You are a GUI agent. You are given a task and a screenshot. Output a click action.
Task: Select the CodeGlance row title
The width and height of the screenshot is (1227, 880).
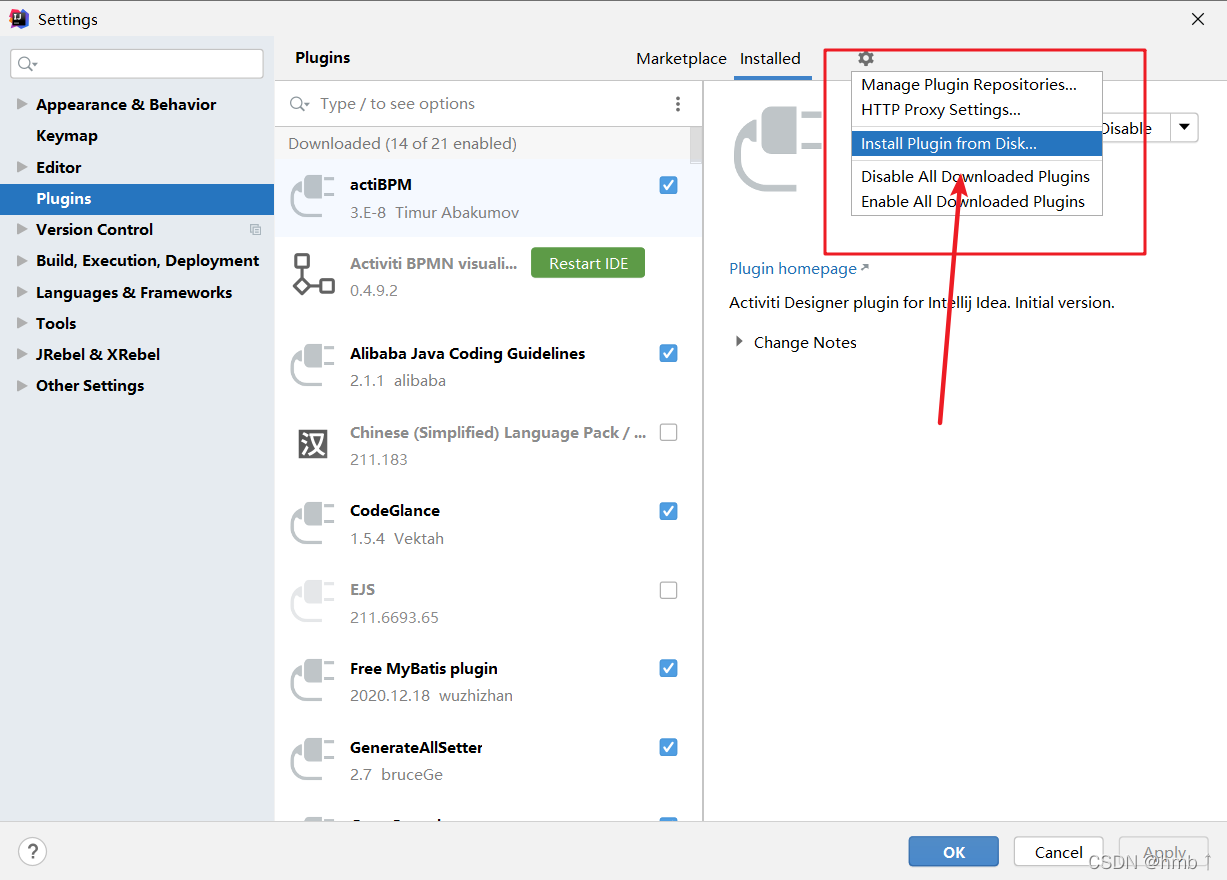(395, 511)
